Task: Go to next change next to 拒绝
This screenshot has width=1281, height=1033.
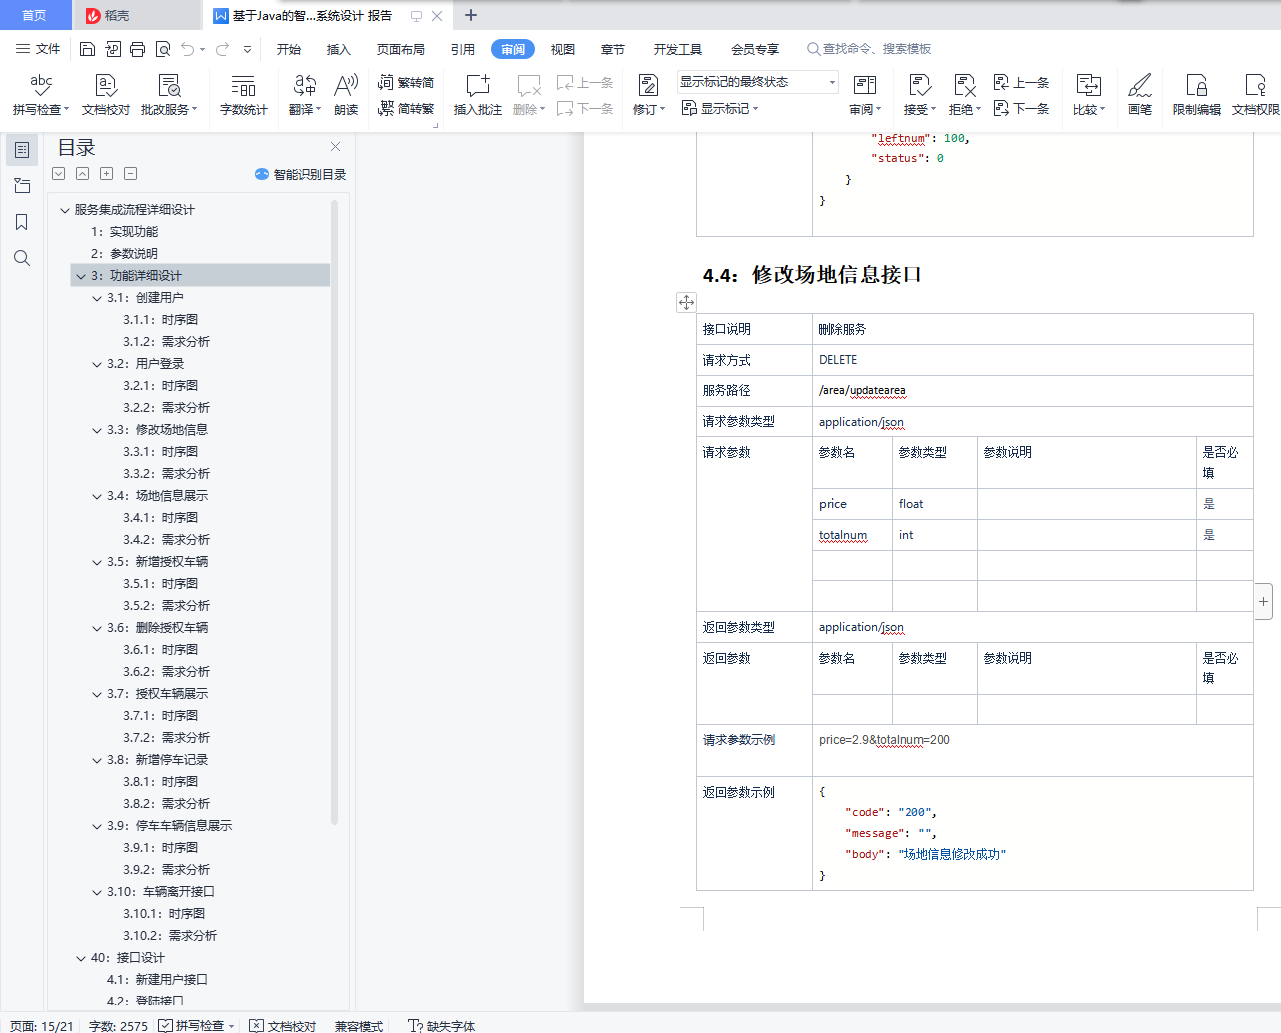Action: [x=1021, y=108]
